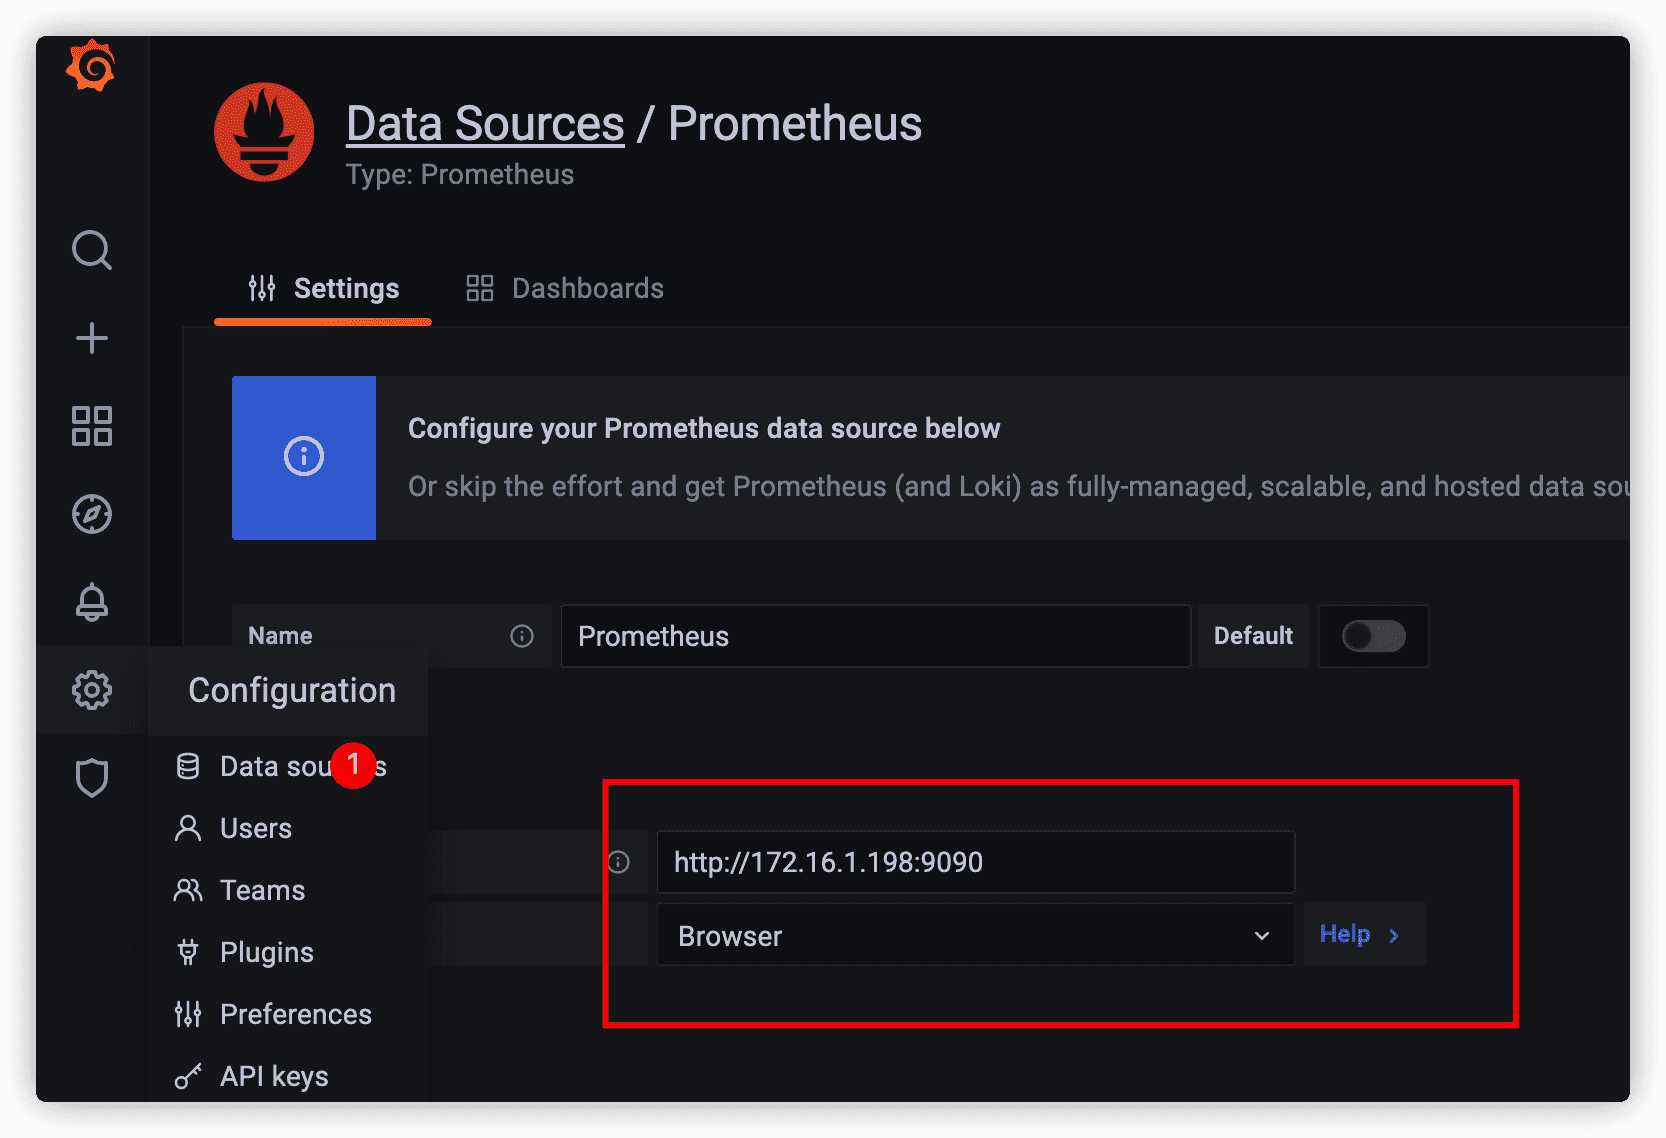
Task: Select Users in Configuration menu
Action: (x=235, y=829)
